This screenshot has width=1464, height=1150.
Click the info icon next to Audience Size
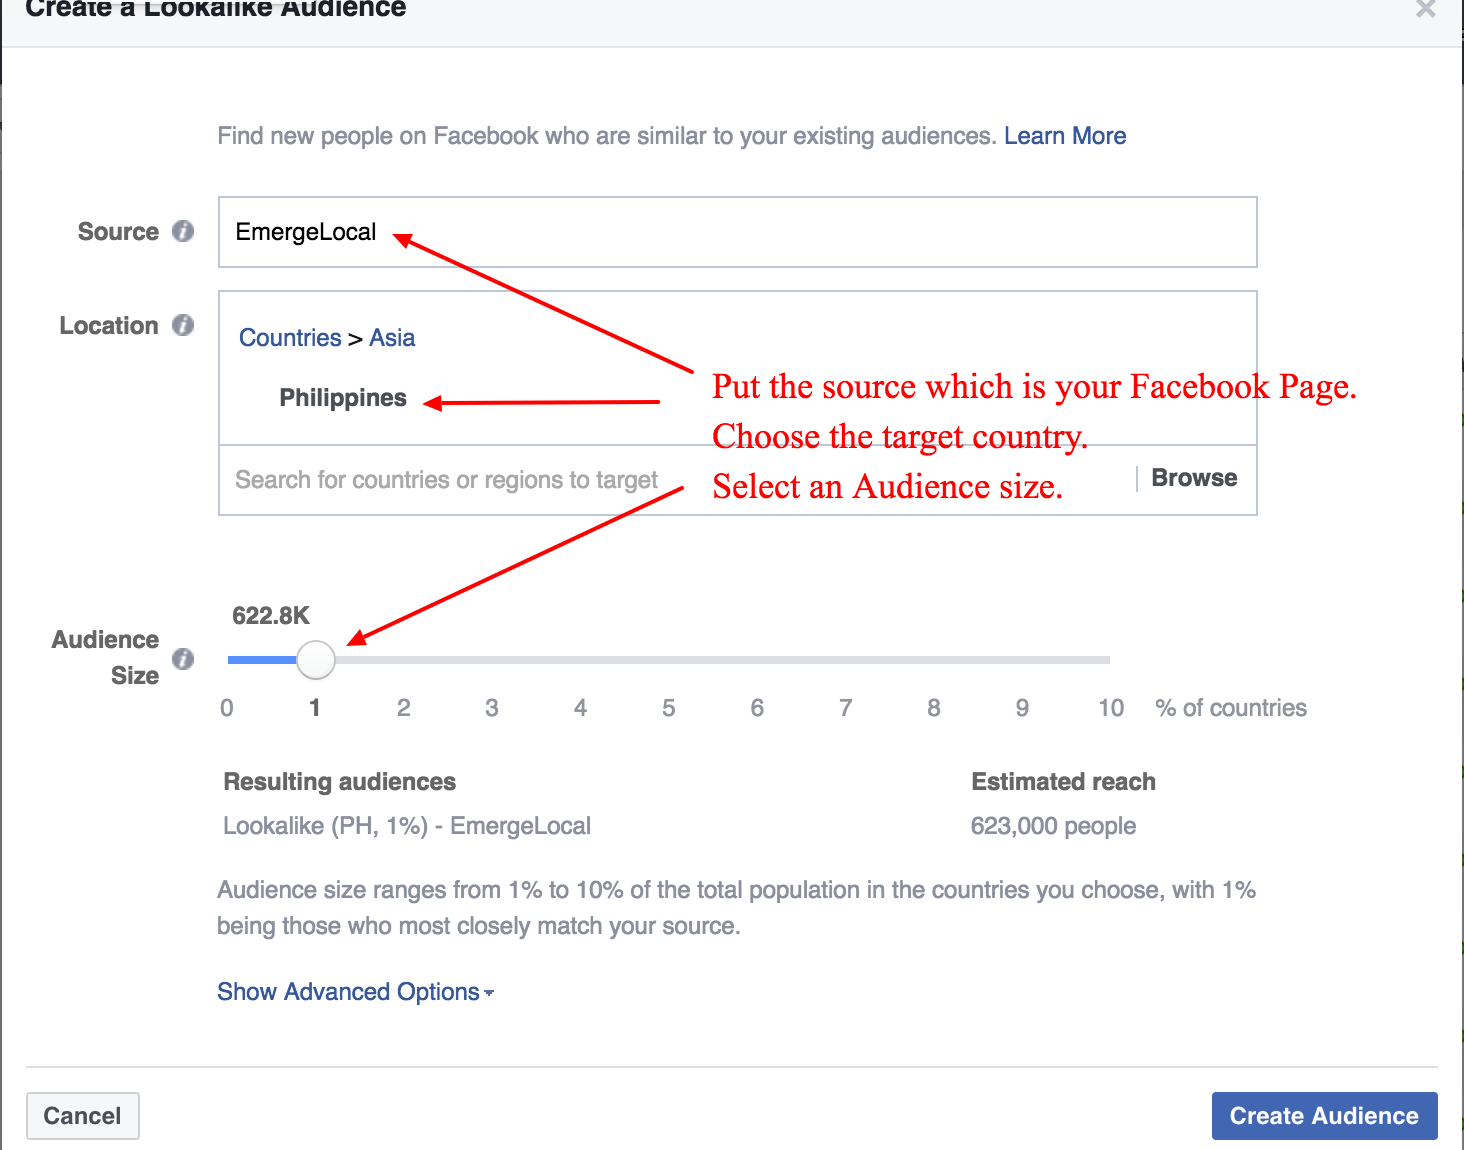tap(183, 659)
